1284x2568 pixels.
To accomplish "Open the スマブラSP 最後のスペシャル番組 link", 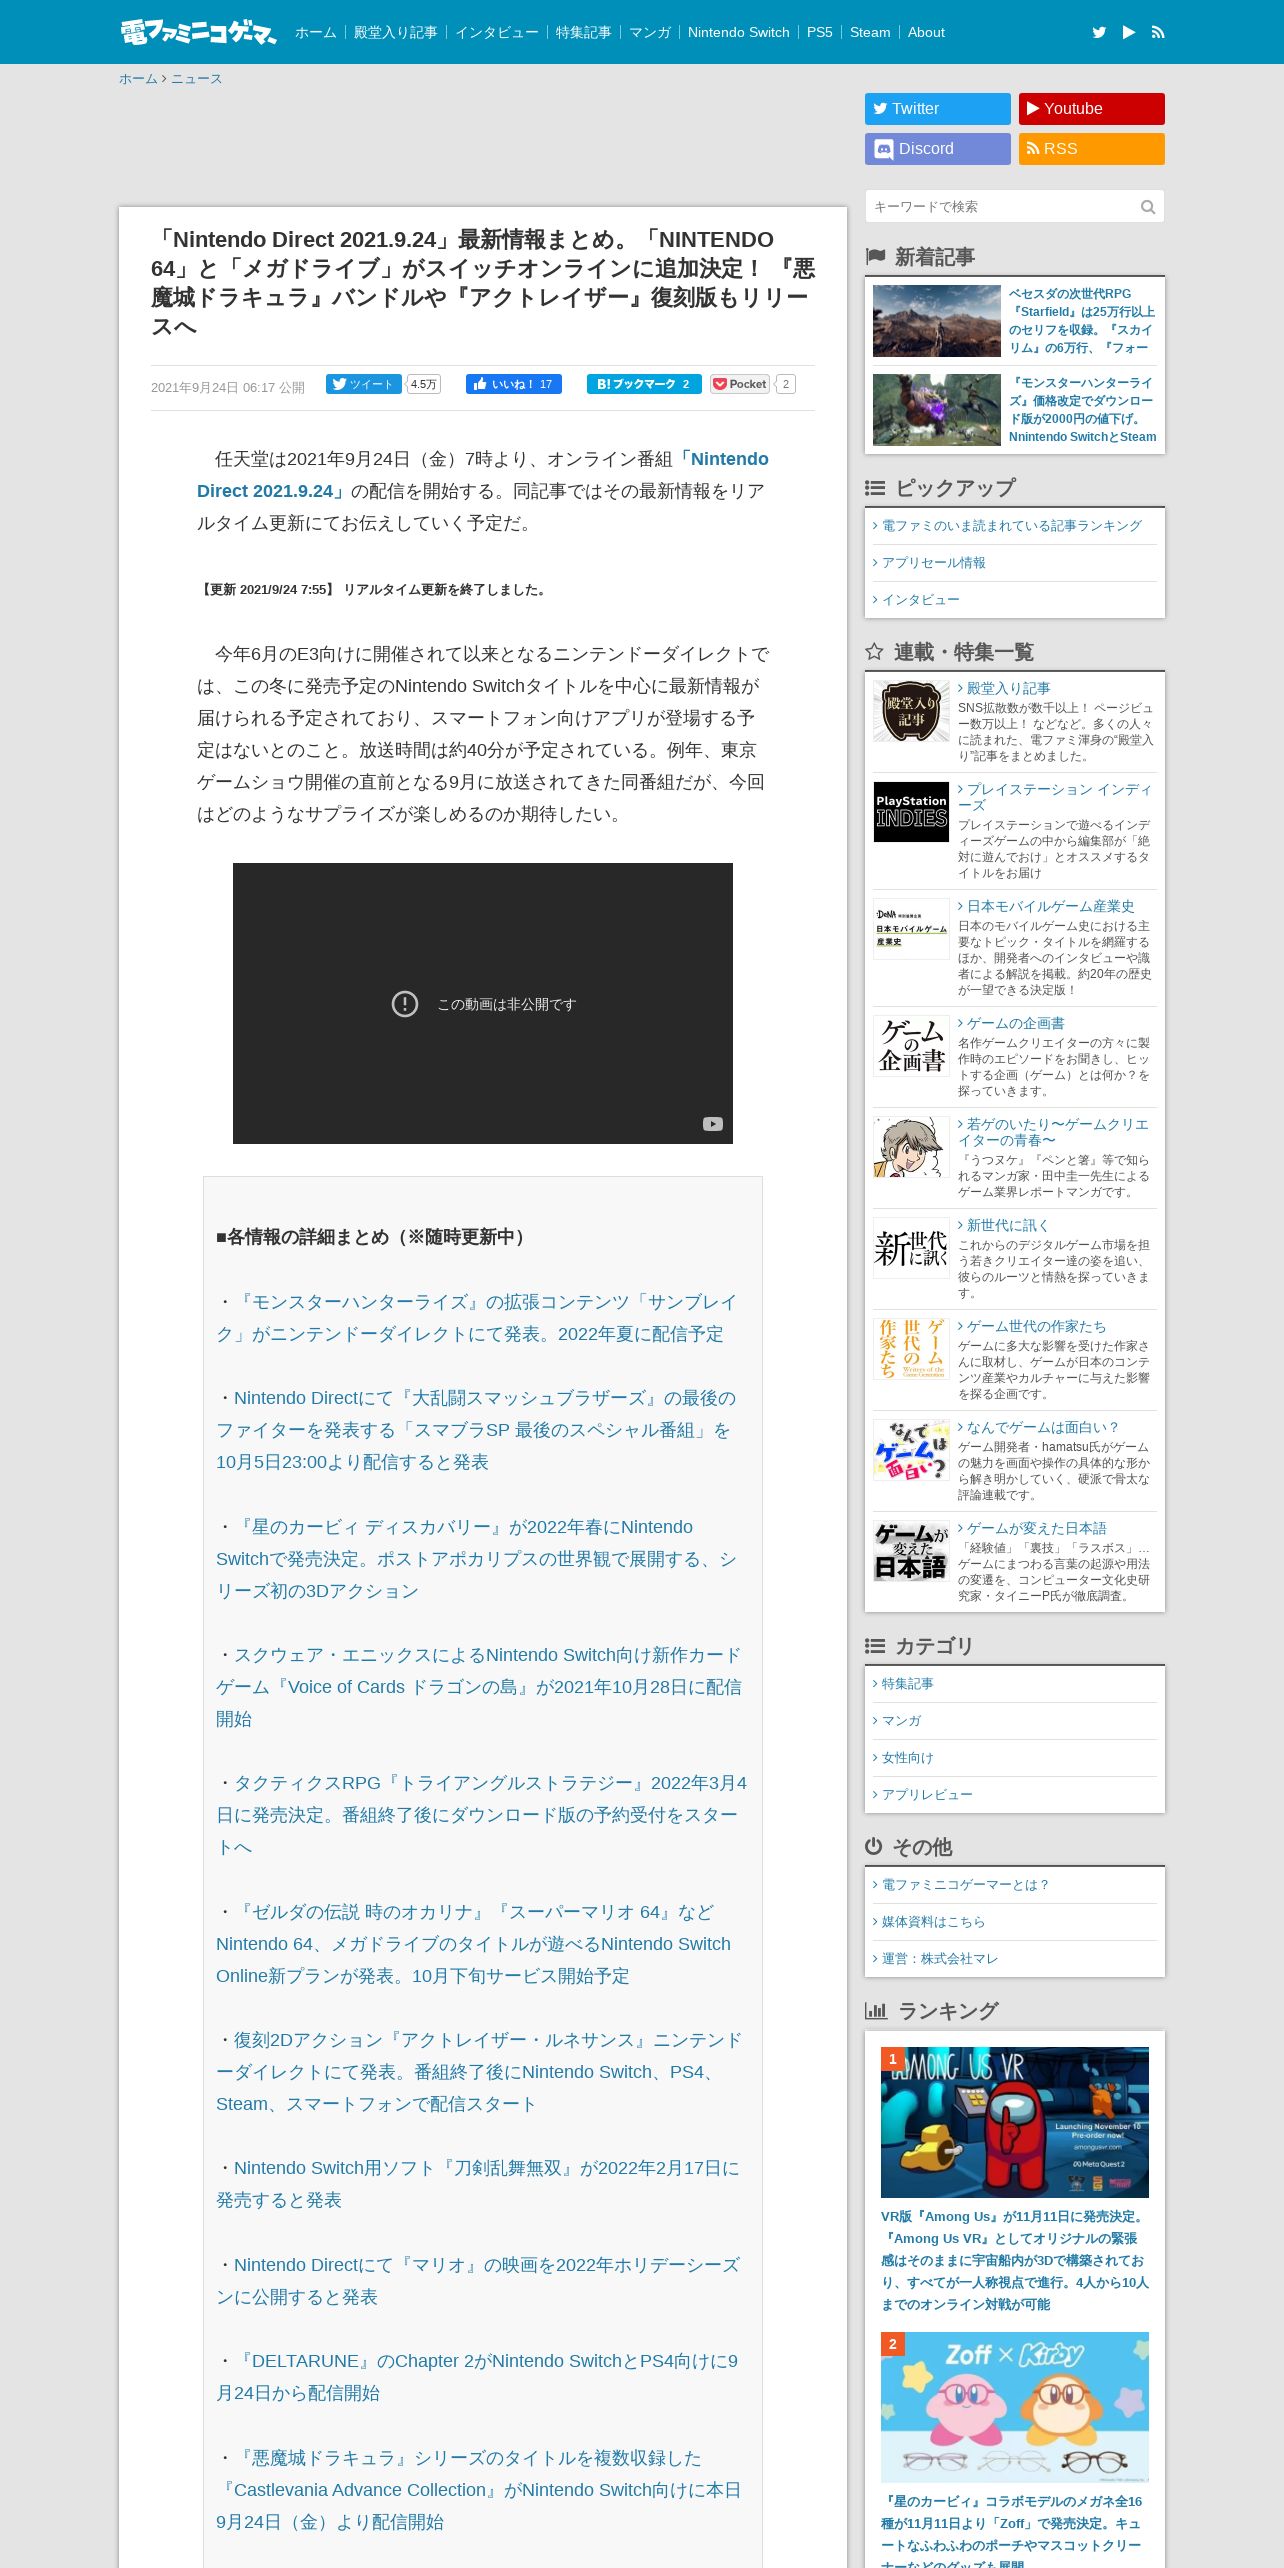I will (x=476, y=1430).
